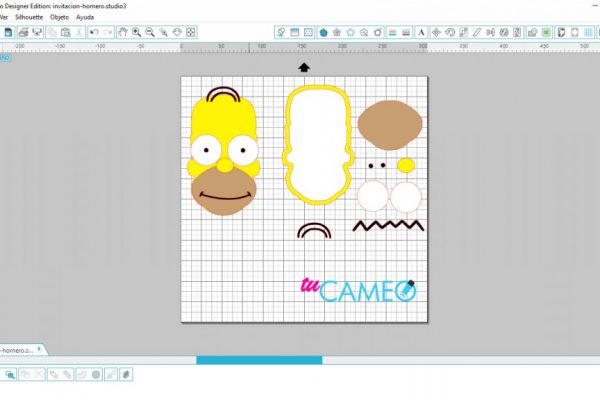
Task: Open the Trace panel icon
Action: (504, 33)
